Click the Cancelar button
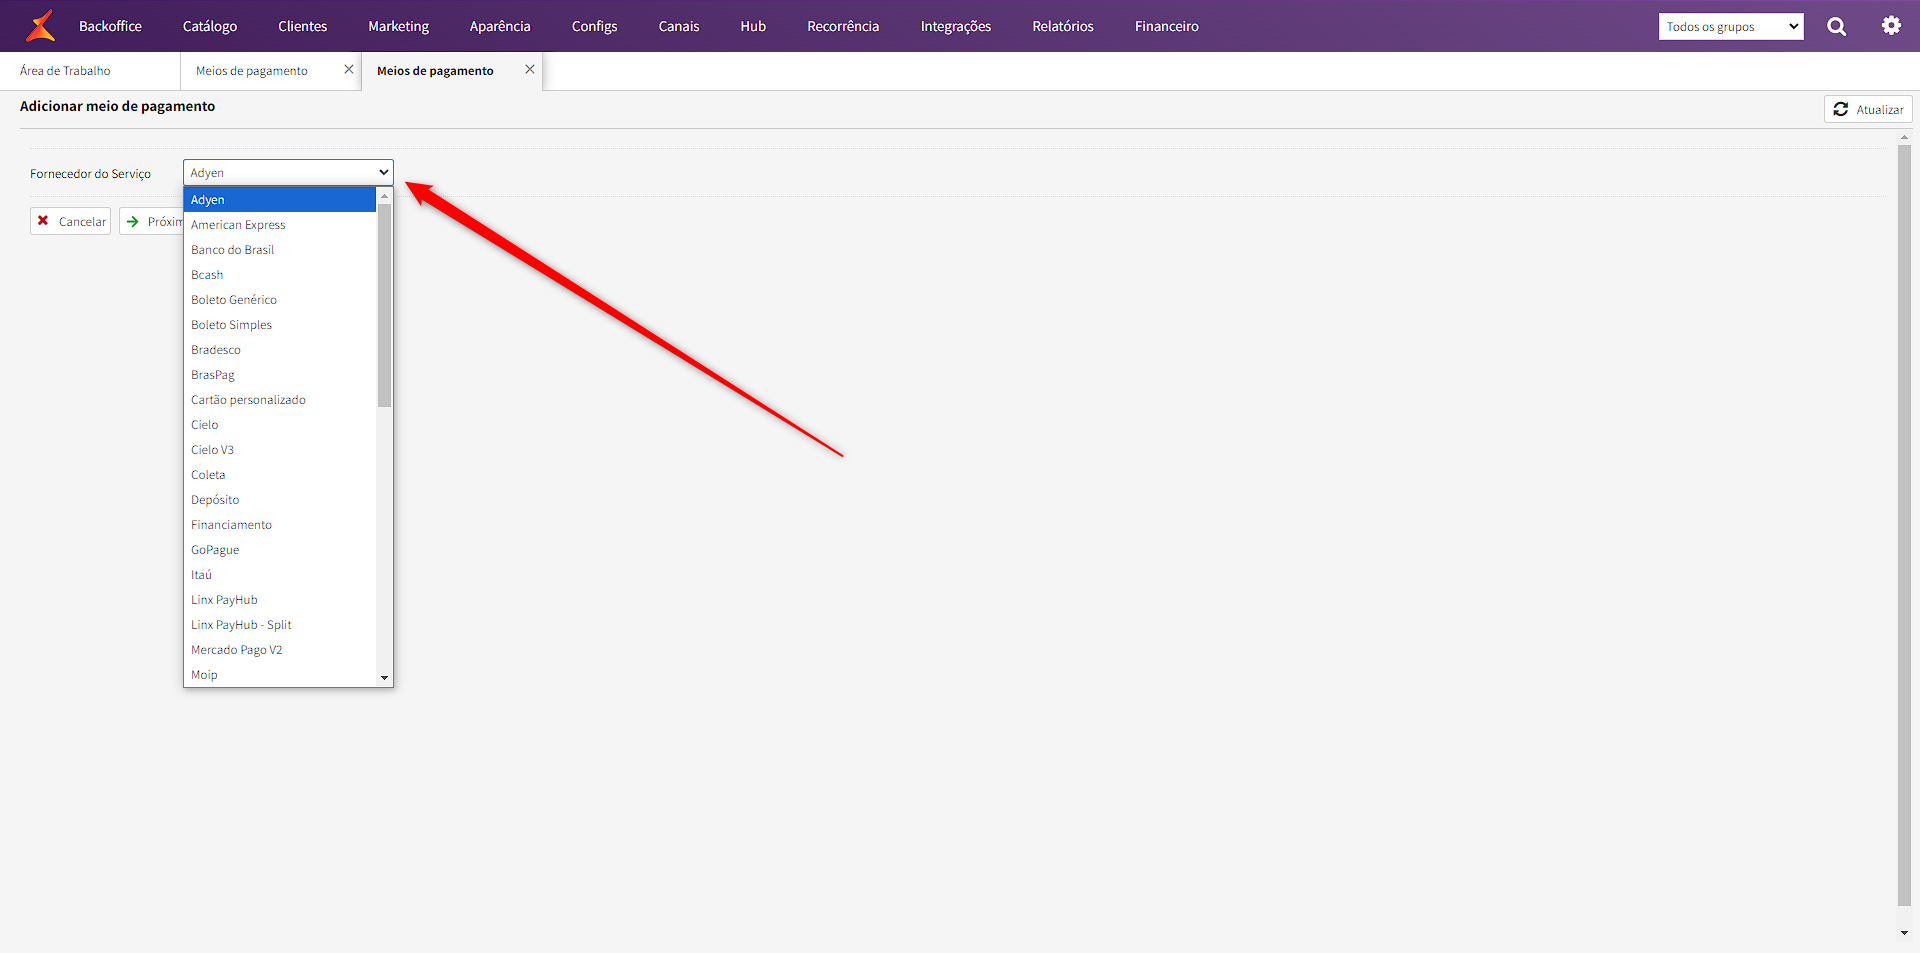Image resolution: width=1920 pixels, height=953 pixels. point(70,221)
